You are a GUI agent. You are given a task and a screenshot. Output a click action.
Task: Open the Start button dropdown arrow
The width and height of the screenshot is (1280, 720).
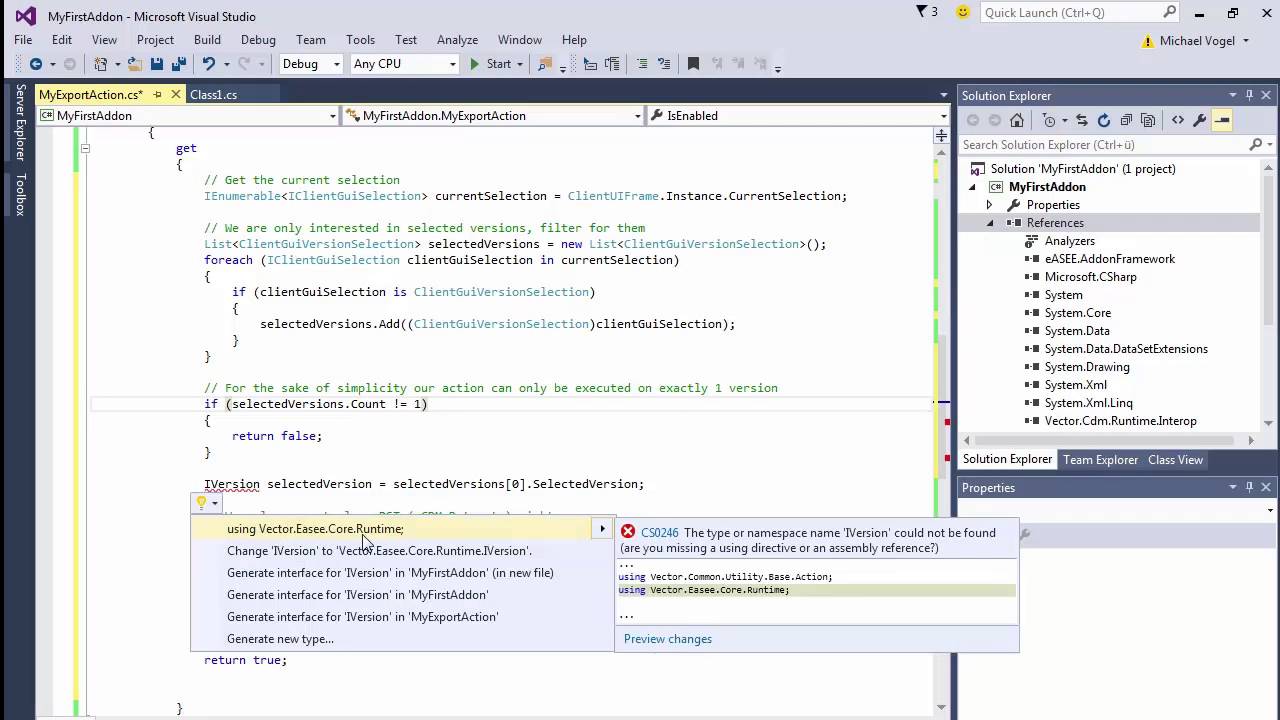coord(520,64)
